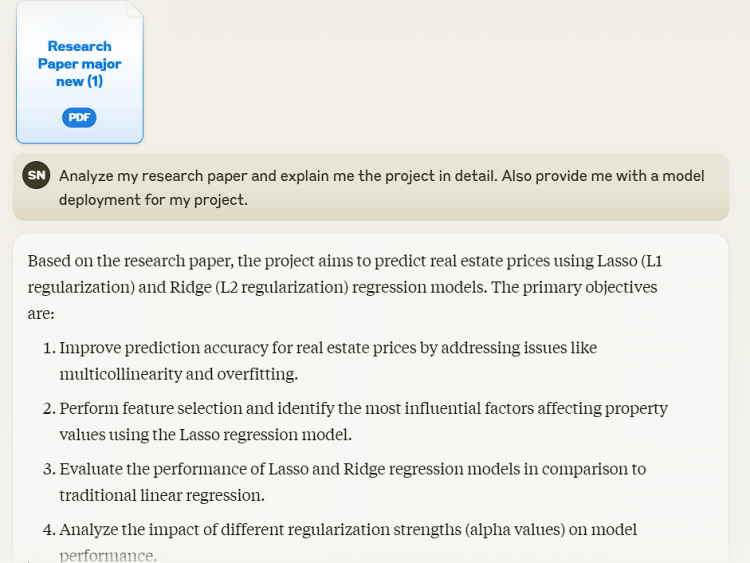Click "values using the Lasso regression model" line
Screen dimensions: 750x563
[x=205, y=434]
